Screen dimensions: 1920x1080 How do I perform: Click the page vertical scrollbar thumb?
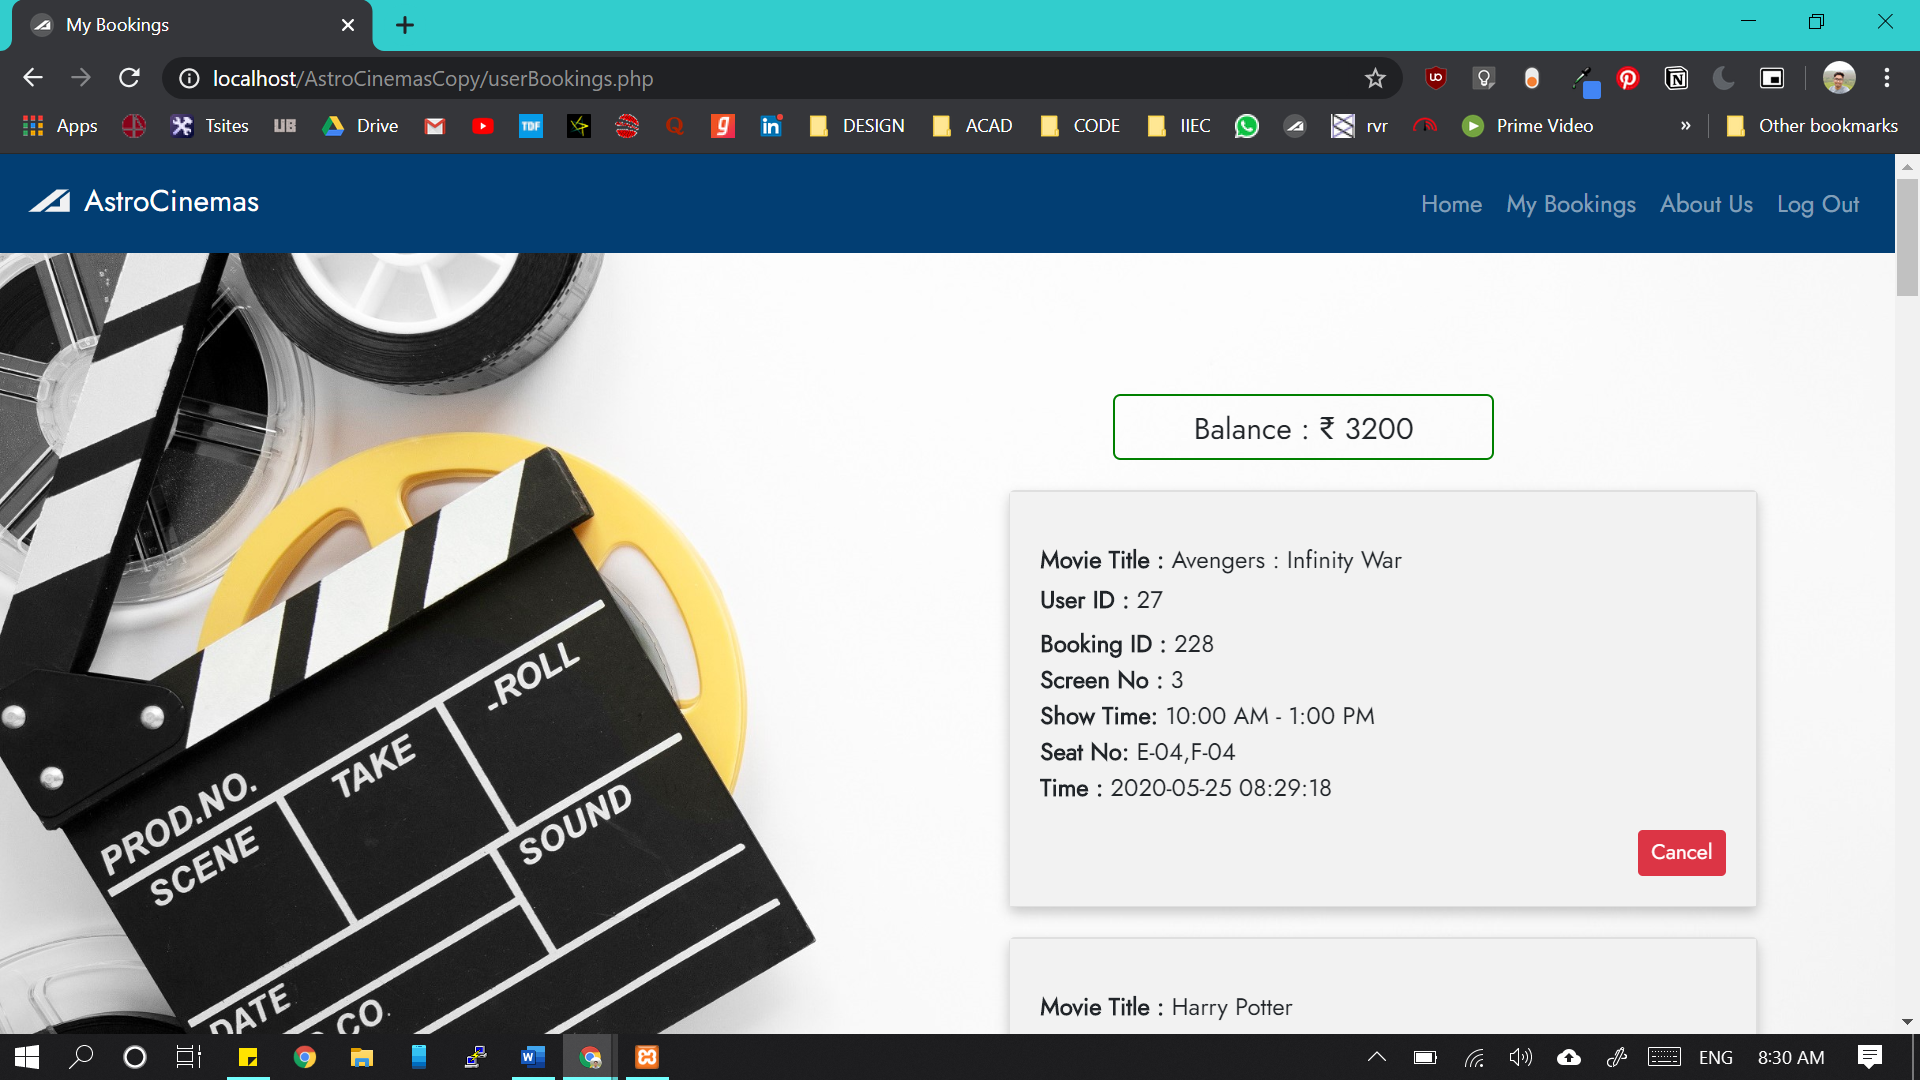pyautogui.click(x=1907, y=237)
